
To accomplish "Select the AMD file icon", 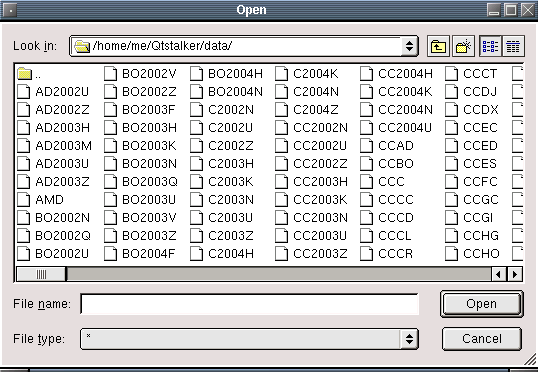I will coord(24,199).
